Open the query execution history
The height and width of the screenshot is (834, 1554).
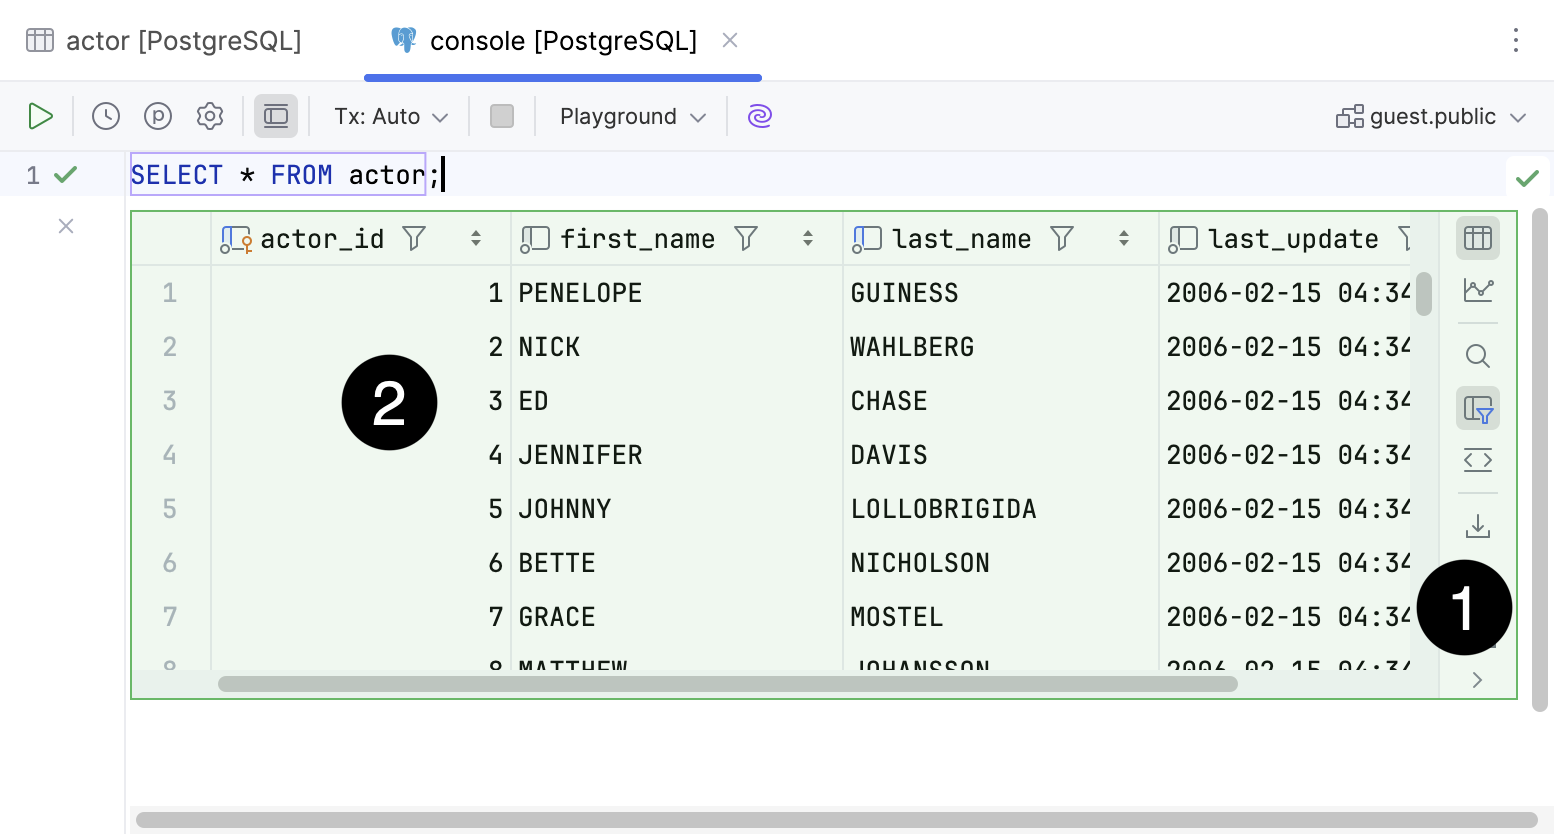[x=105, y=116]
